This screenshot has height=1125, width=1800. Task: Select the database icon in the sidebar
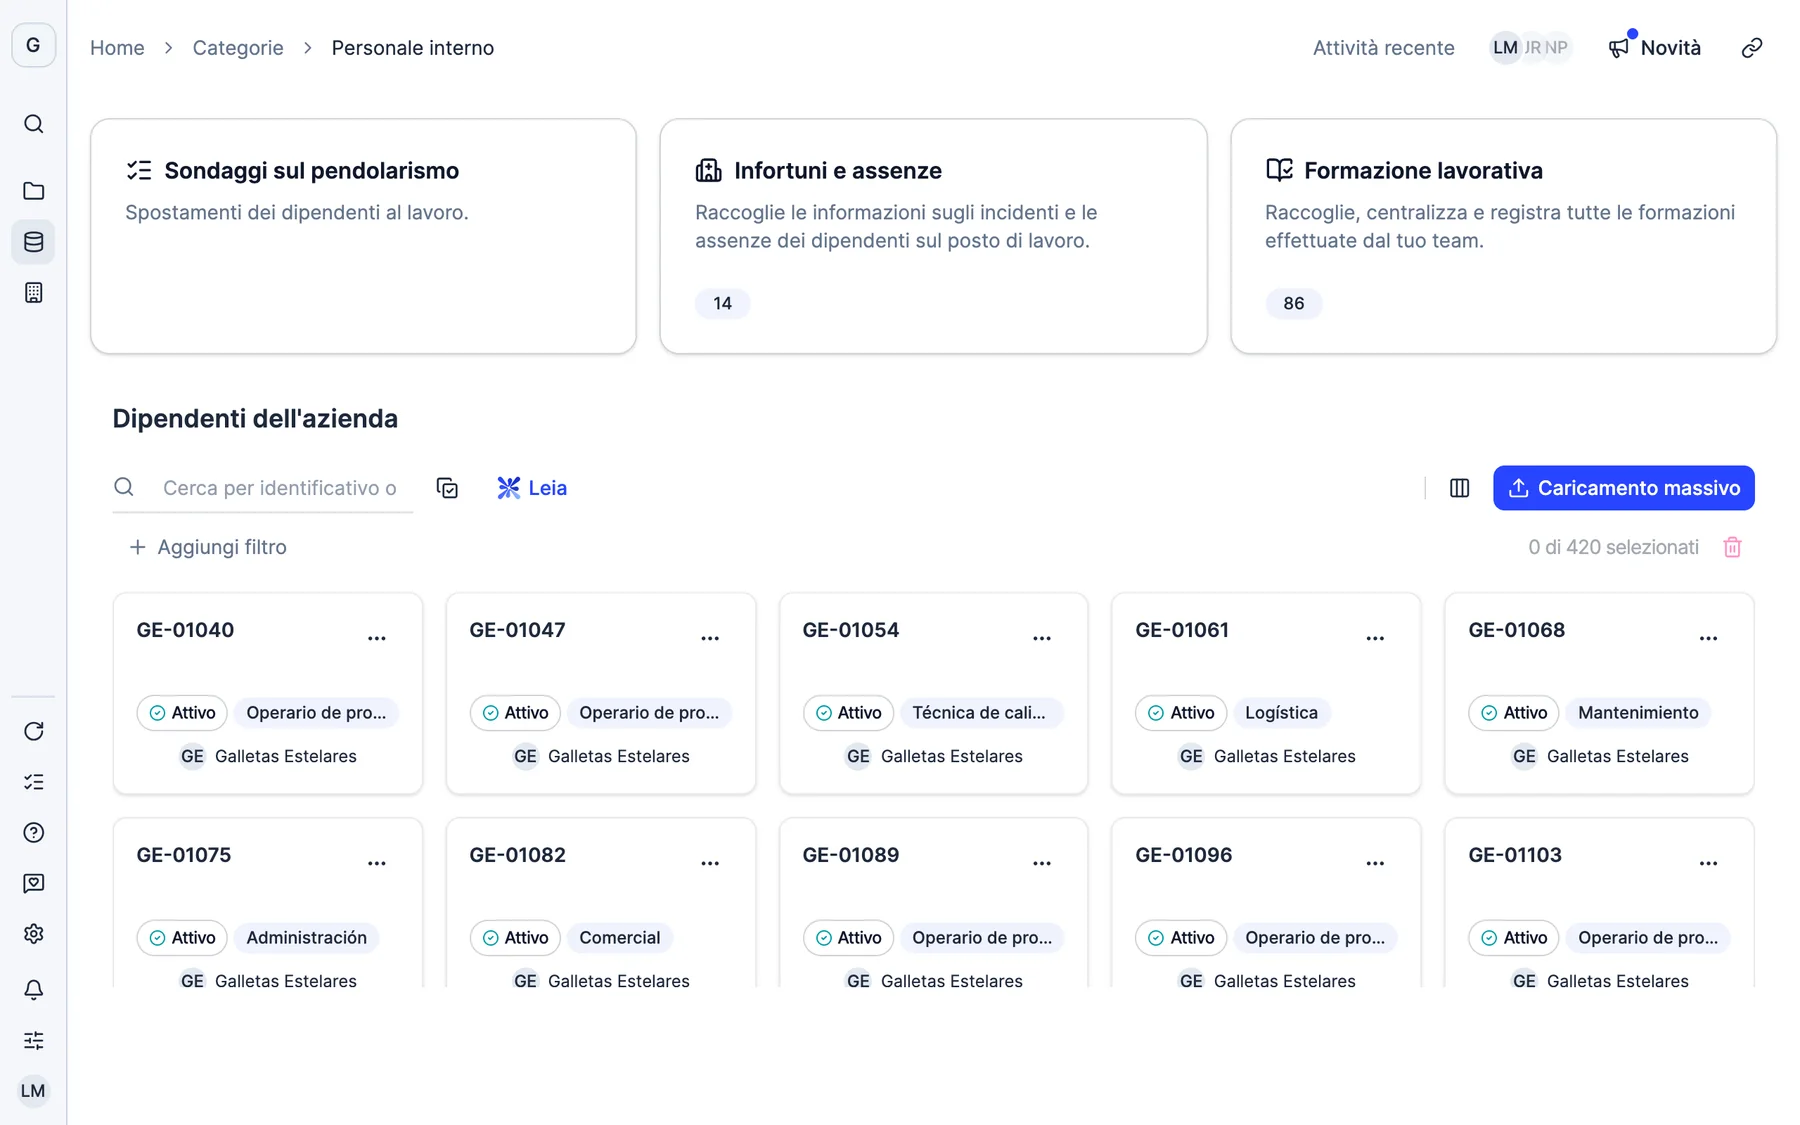(x=33, y=242)
